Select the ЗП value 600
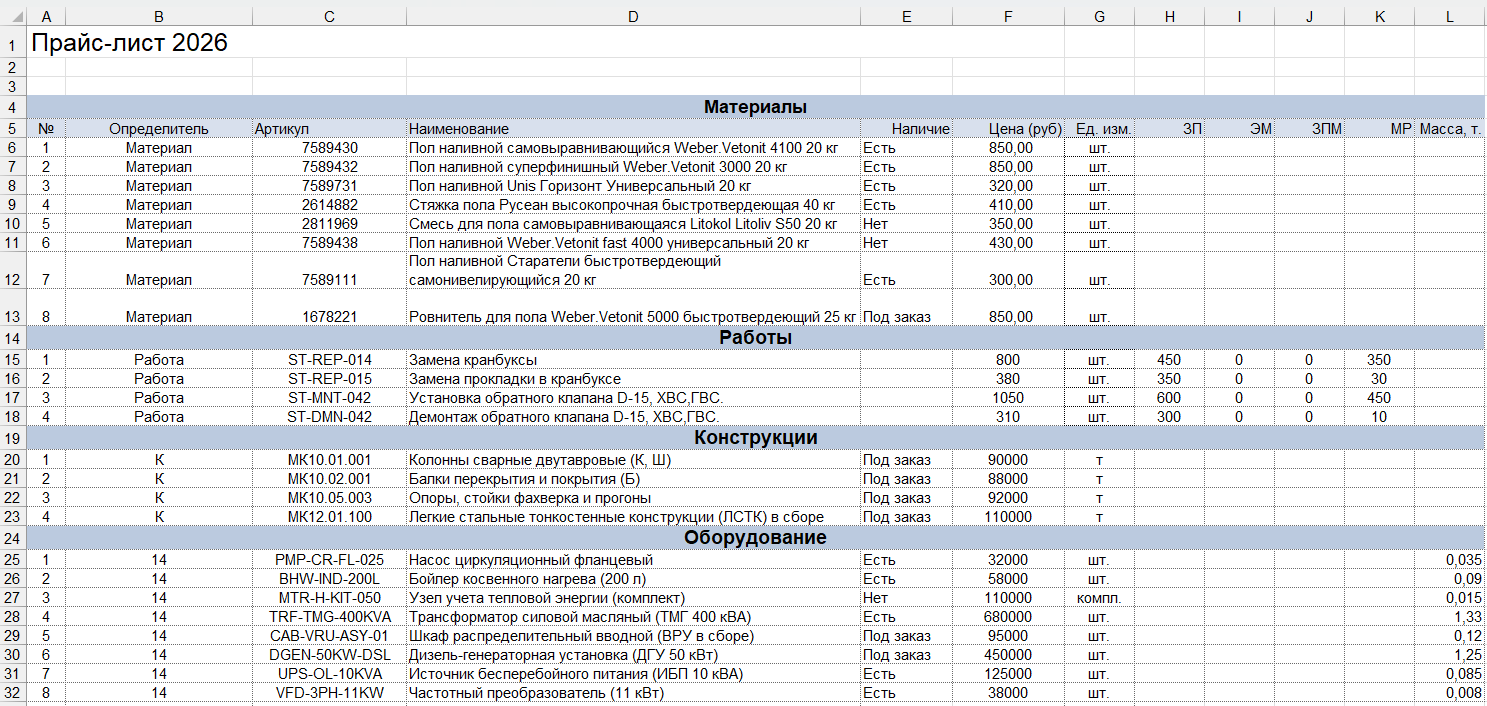Image resolution: width=1487 pixels, height=706 pixels. point(1169,398)
